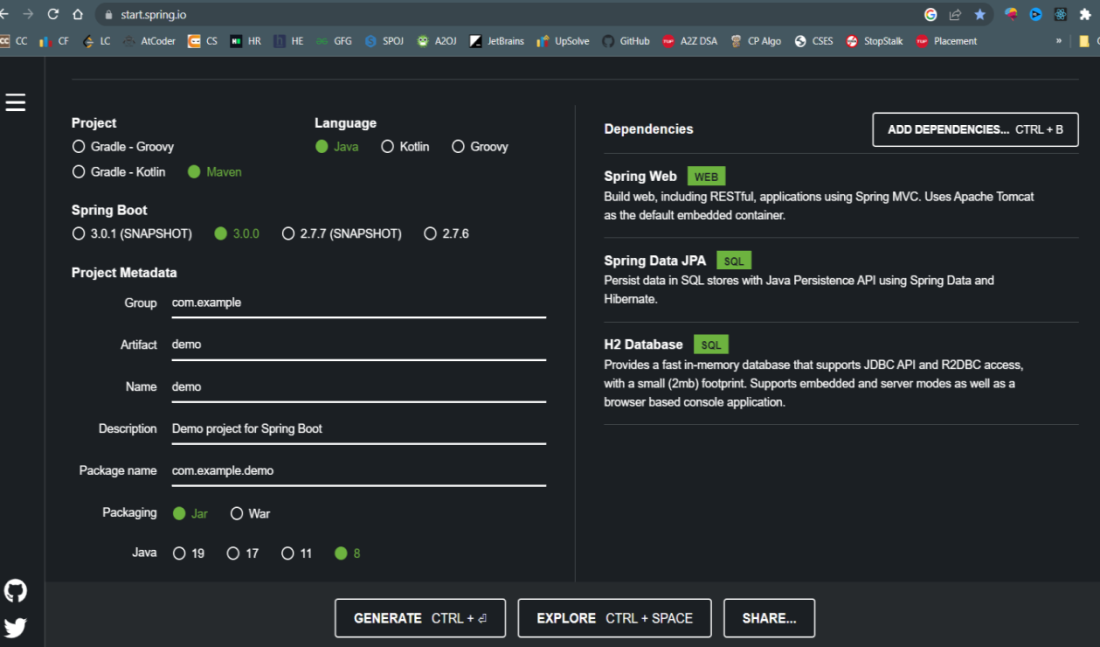Click the Group input field
The width and height of the screenshot is (1100, 647).
(x=358, y=303)
